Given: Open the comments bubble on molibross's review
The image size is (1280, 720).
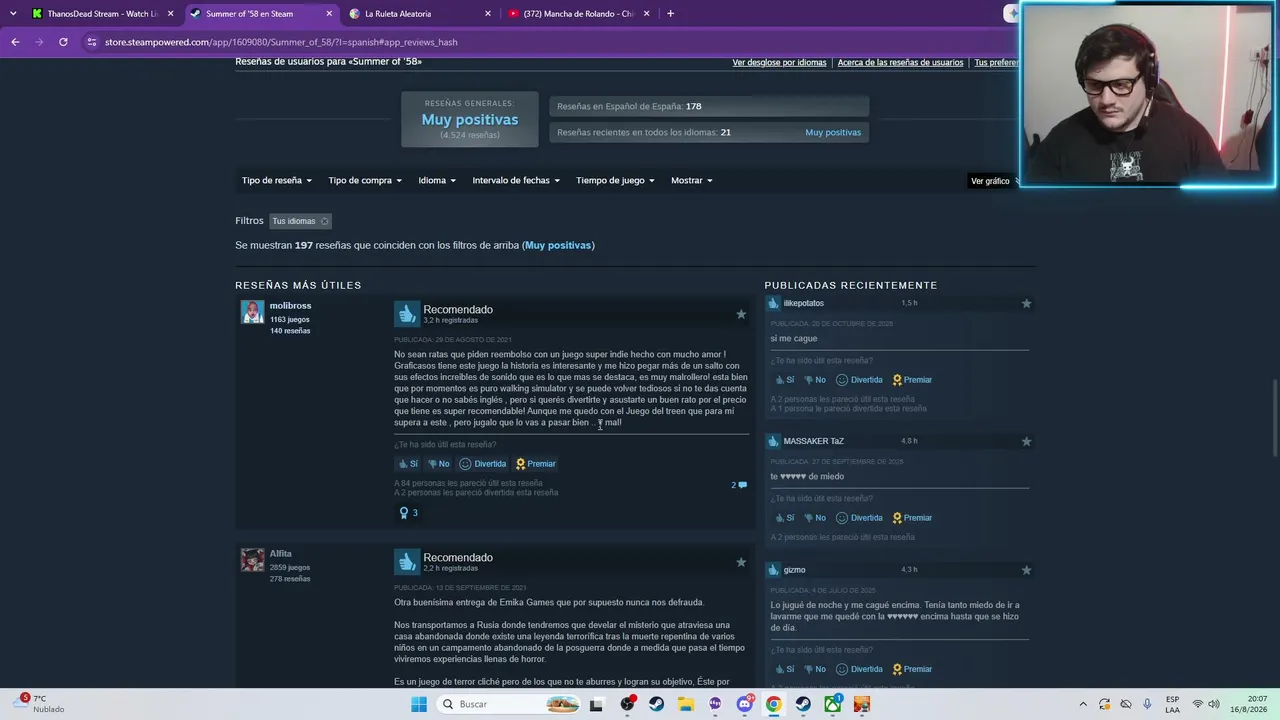Looking at the screenshot, I should 739,485.
